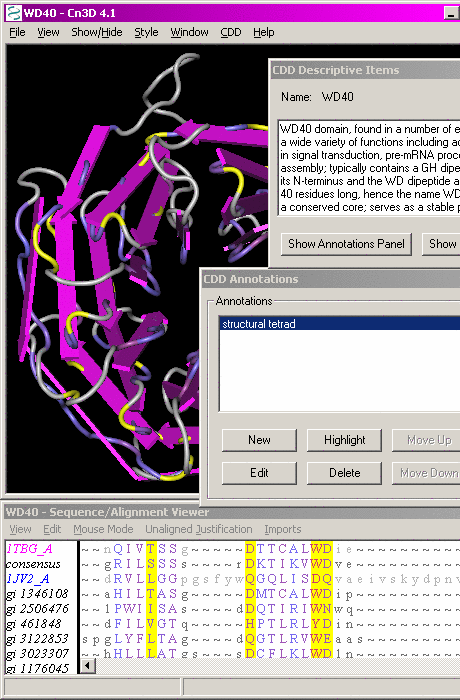Click the Show Annotations Panel button
This screenshot has height=700, width=460.
(x=346, y=244)
